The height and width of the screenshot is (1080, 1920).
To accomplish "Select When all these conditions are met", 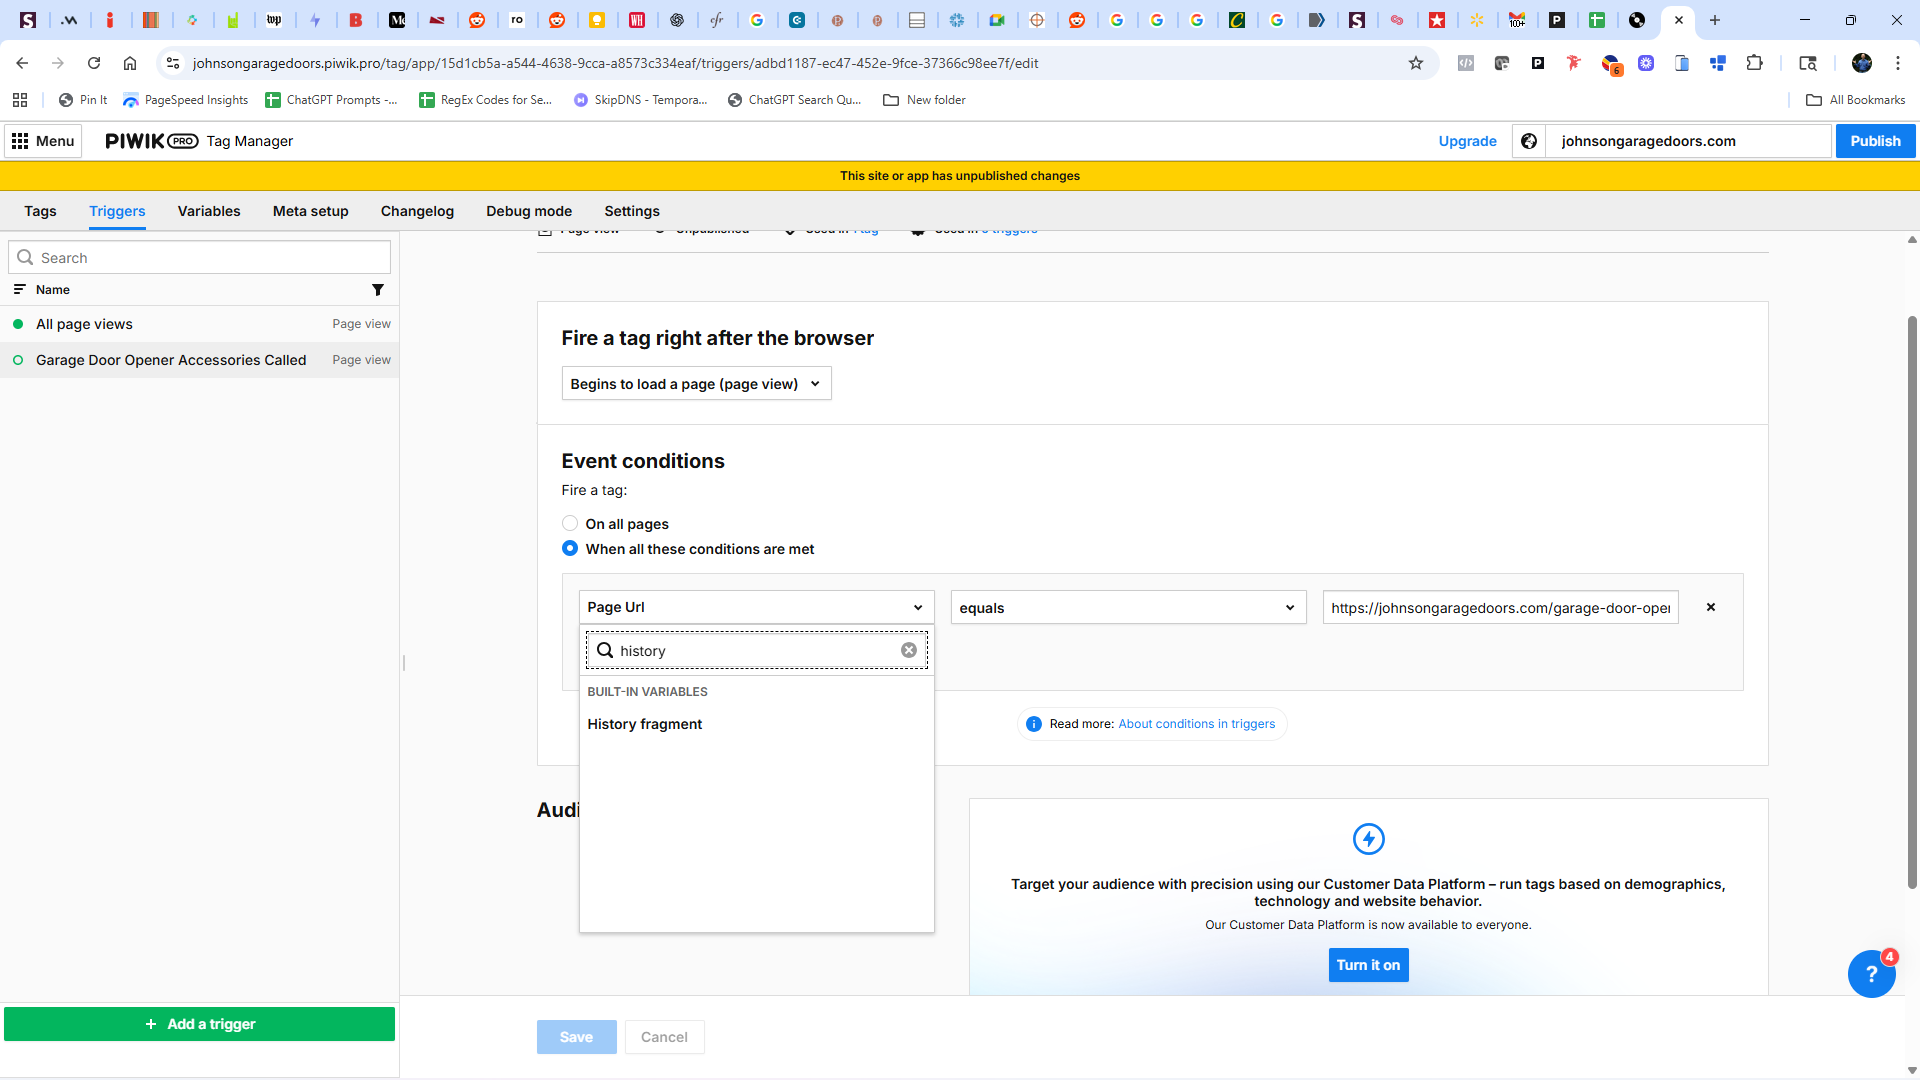I will [x=570, y=548].
